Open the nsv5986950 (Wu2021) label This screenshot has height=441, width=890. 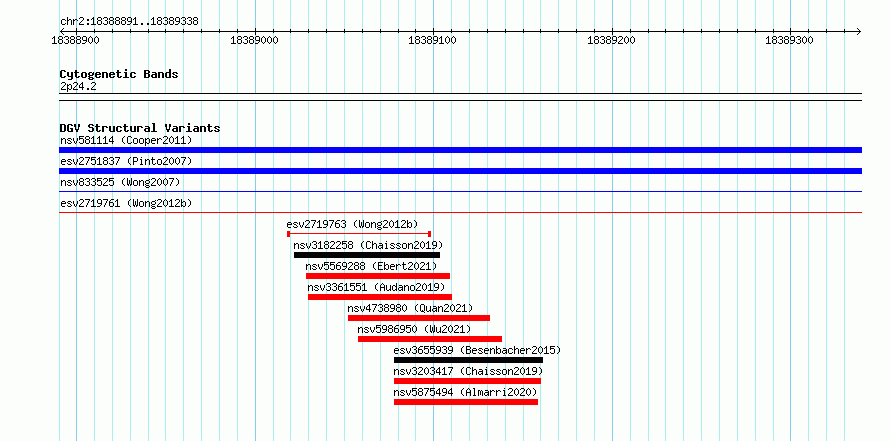pos(414,329)
